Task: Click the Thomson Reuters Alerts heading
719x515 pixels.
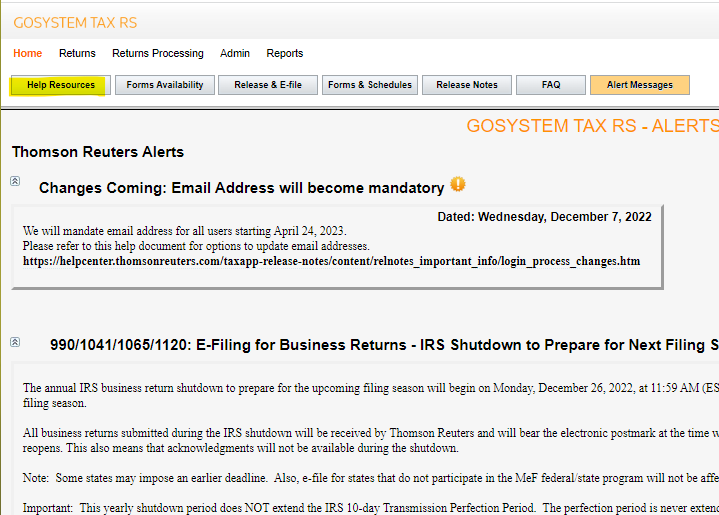Action: [98, 152]
